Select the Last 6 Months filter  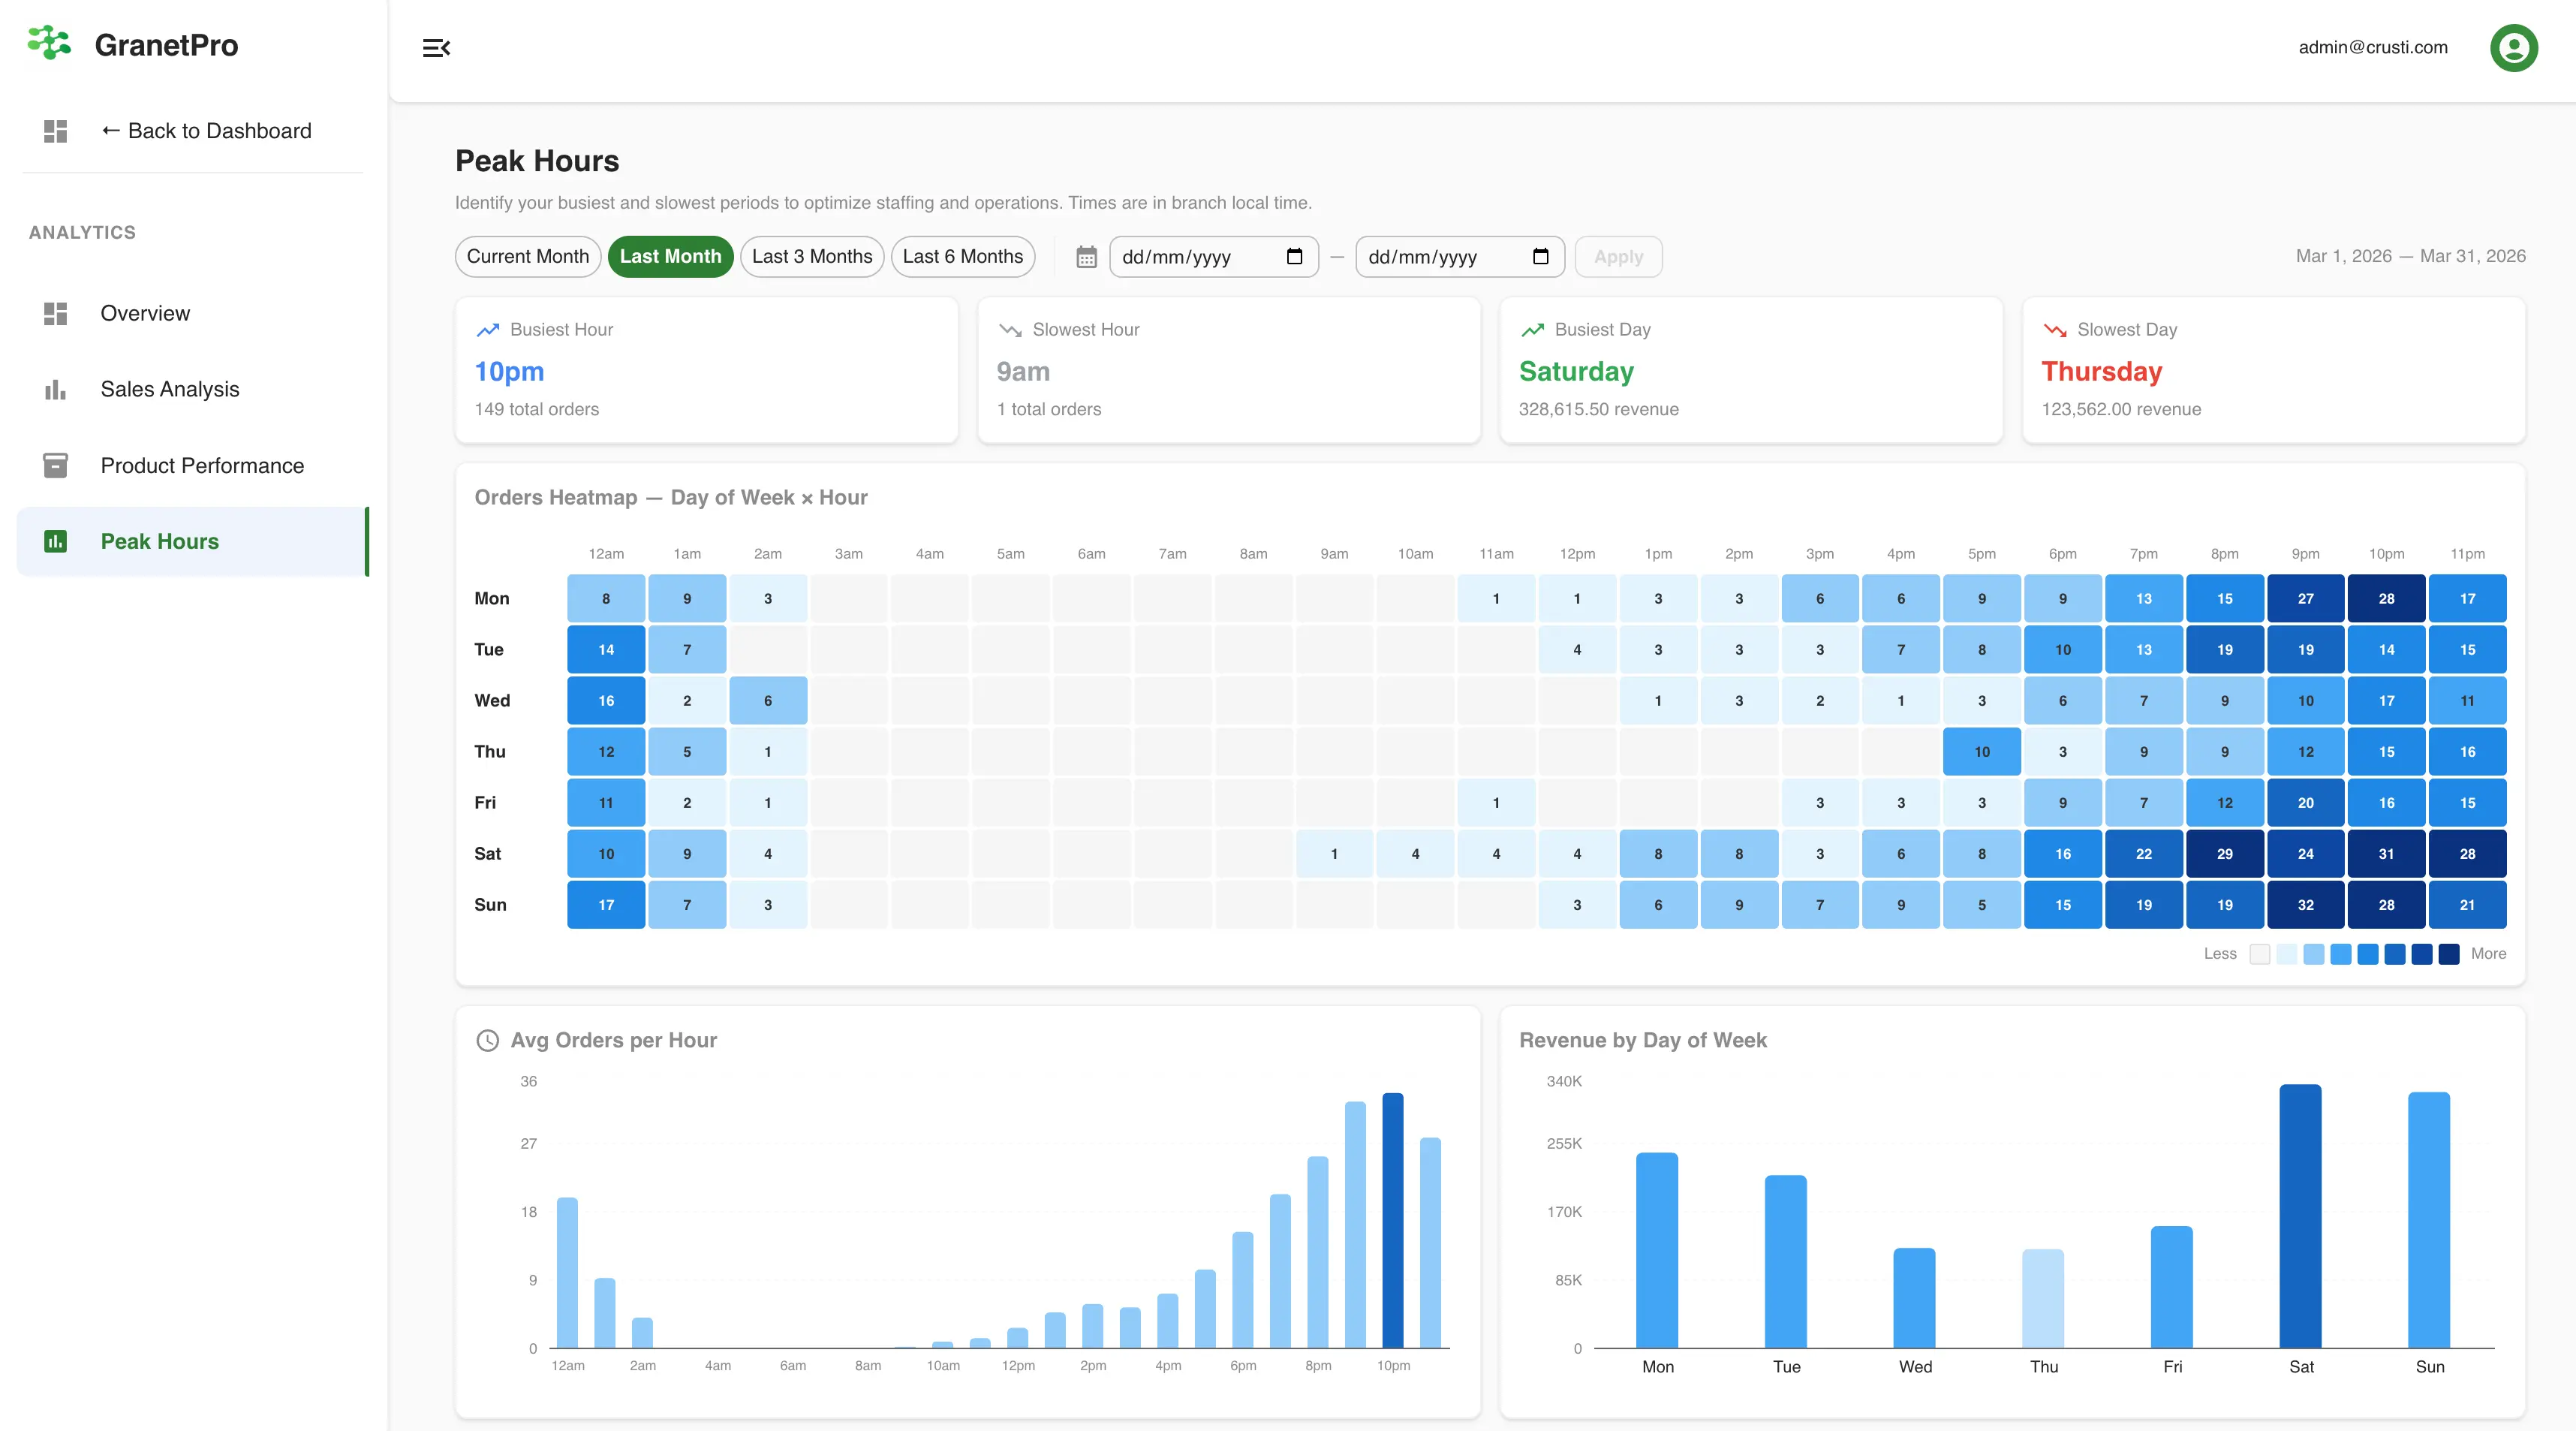(x=962, y=256)
